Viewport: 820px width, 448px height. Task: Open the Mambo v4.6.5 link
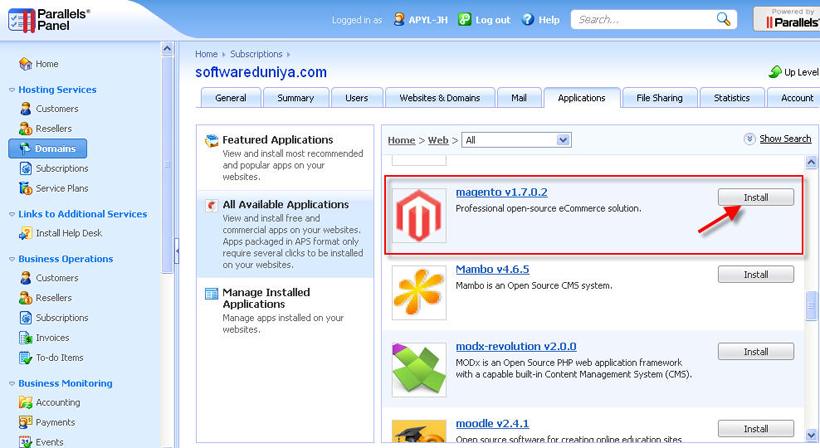pos(492,269)
